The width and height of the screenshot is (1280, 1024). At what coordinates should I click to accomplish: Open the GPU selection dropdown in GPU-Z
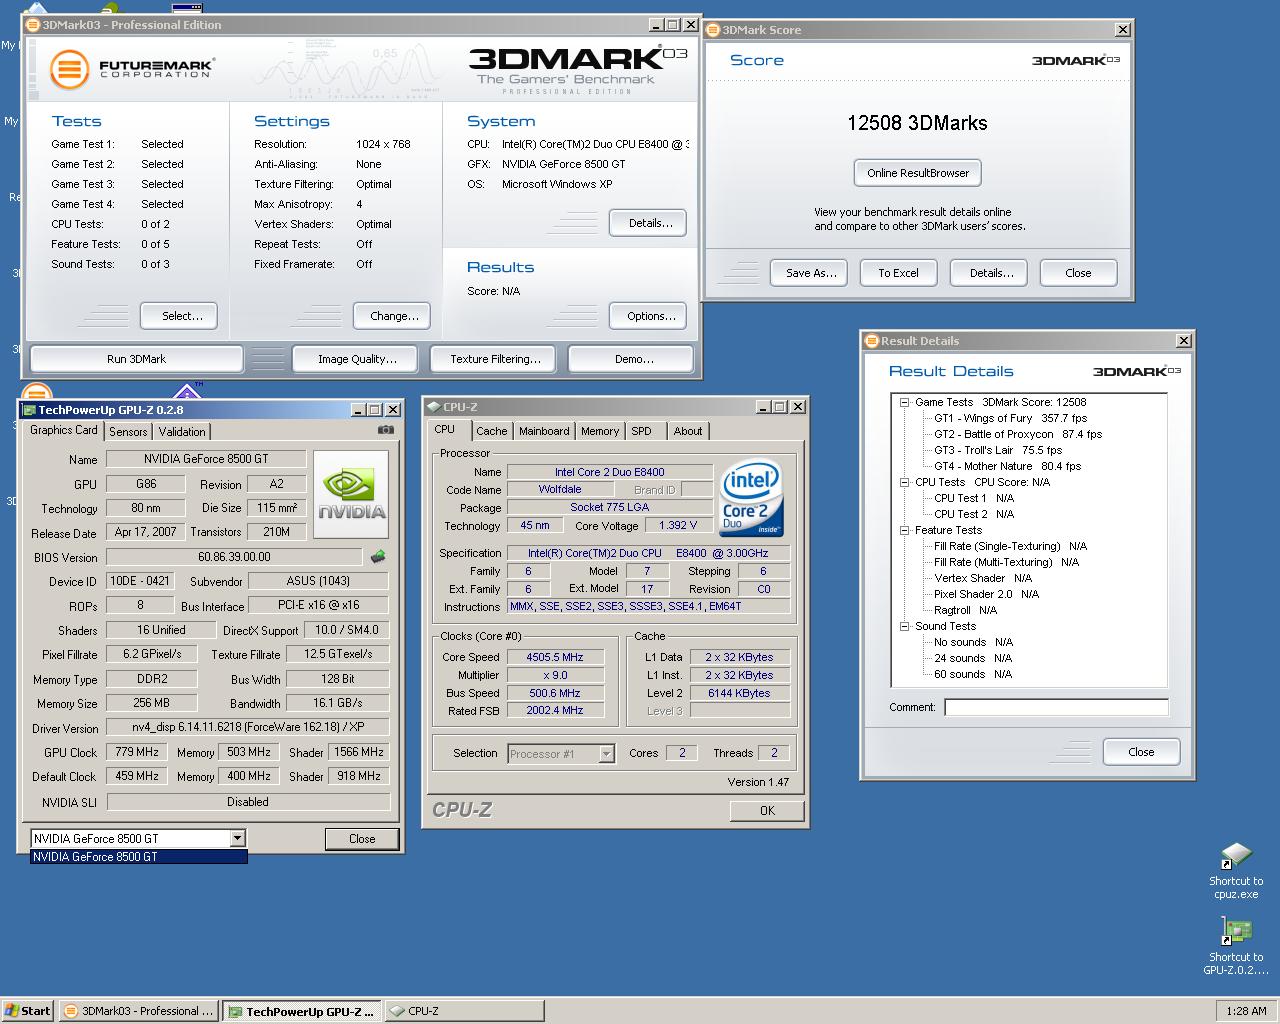pyautogui.click(x=237, y=838)
